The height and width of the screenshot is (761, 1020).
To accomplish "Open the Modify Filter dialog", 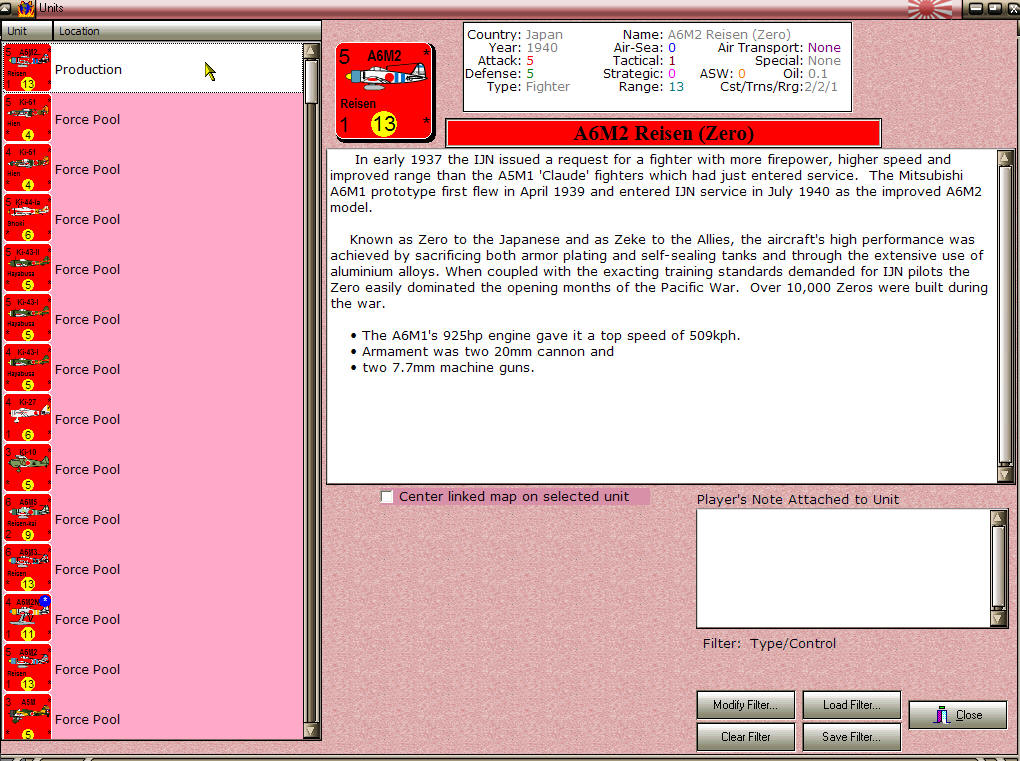I will [745, 705].
